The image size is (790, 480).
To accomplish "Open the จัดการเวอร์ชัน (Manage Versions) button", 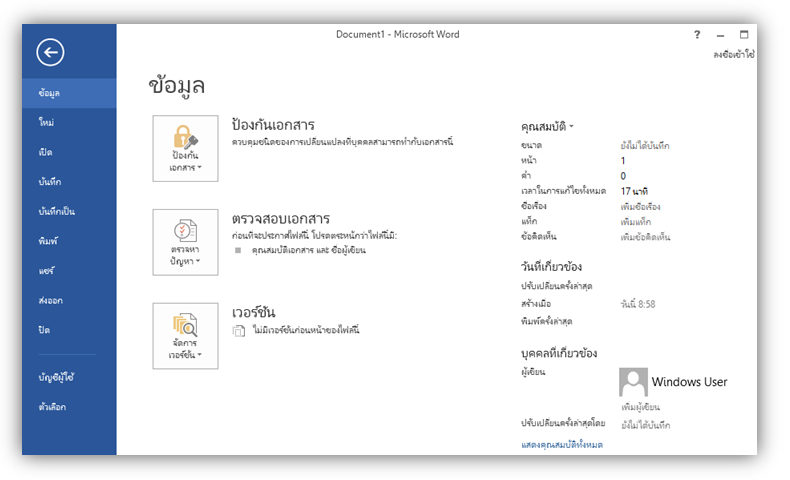I will click(x=185, y=336).
